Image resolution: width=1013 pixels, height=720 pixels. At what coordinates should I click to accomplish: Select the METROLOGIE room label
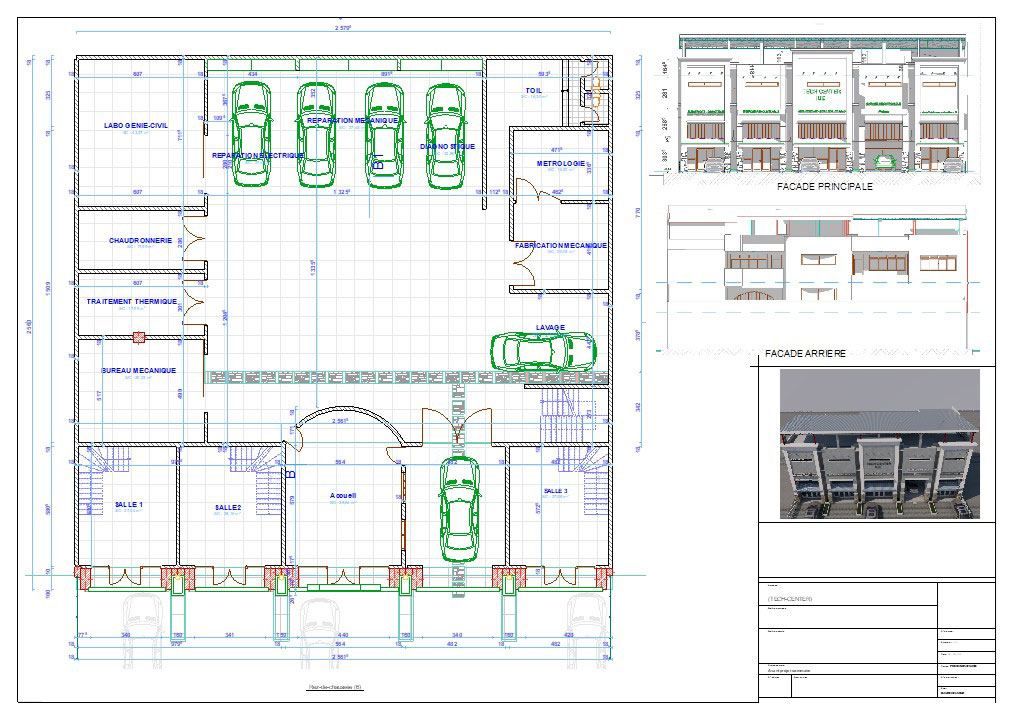tap(560, 163)
